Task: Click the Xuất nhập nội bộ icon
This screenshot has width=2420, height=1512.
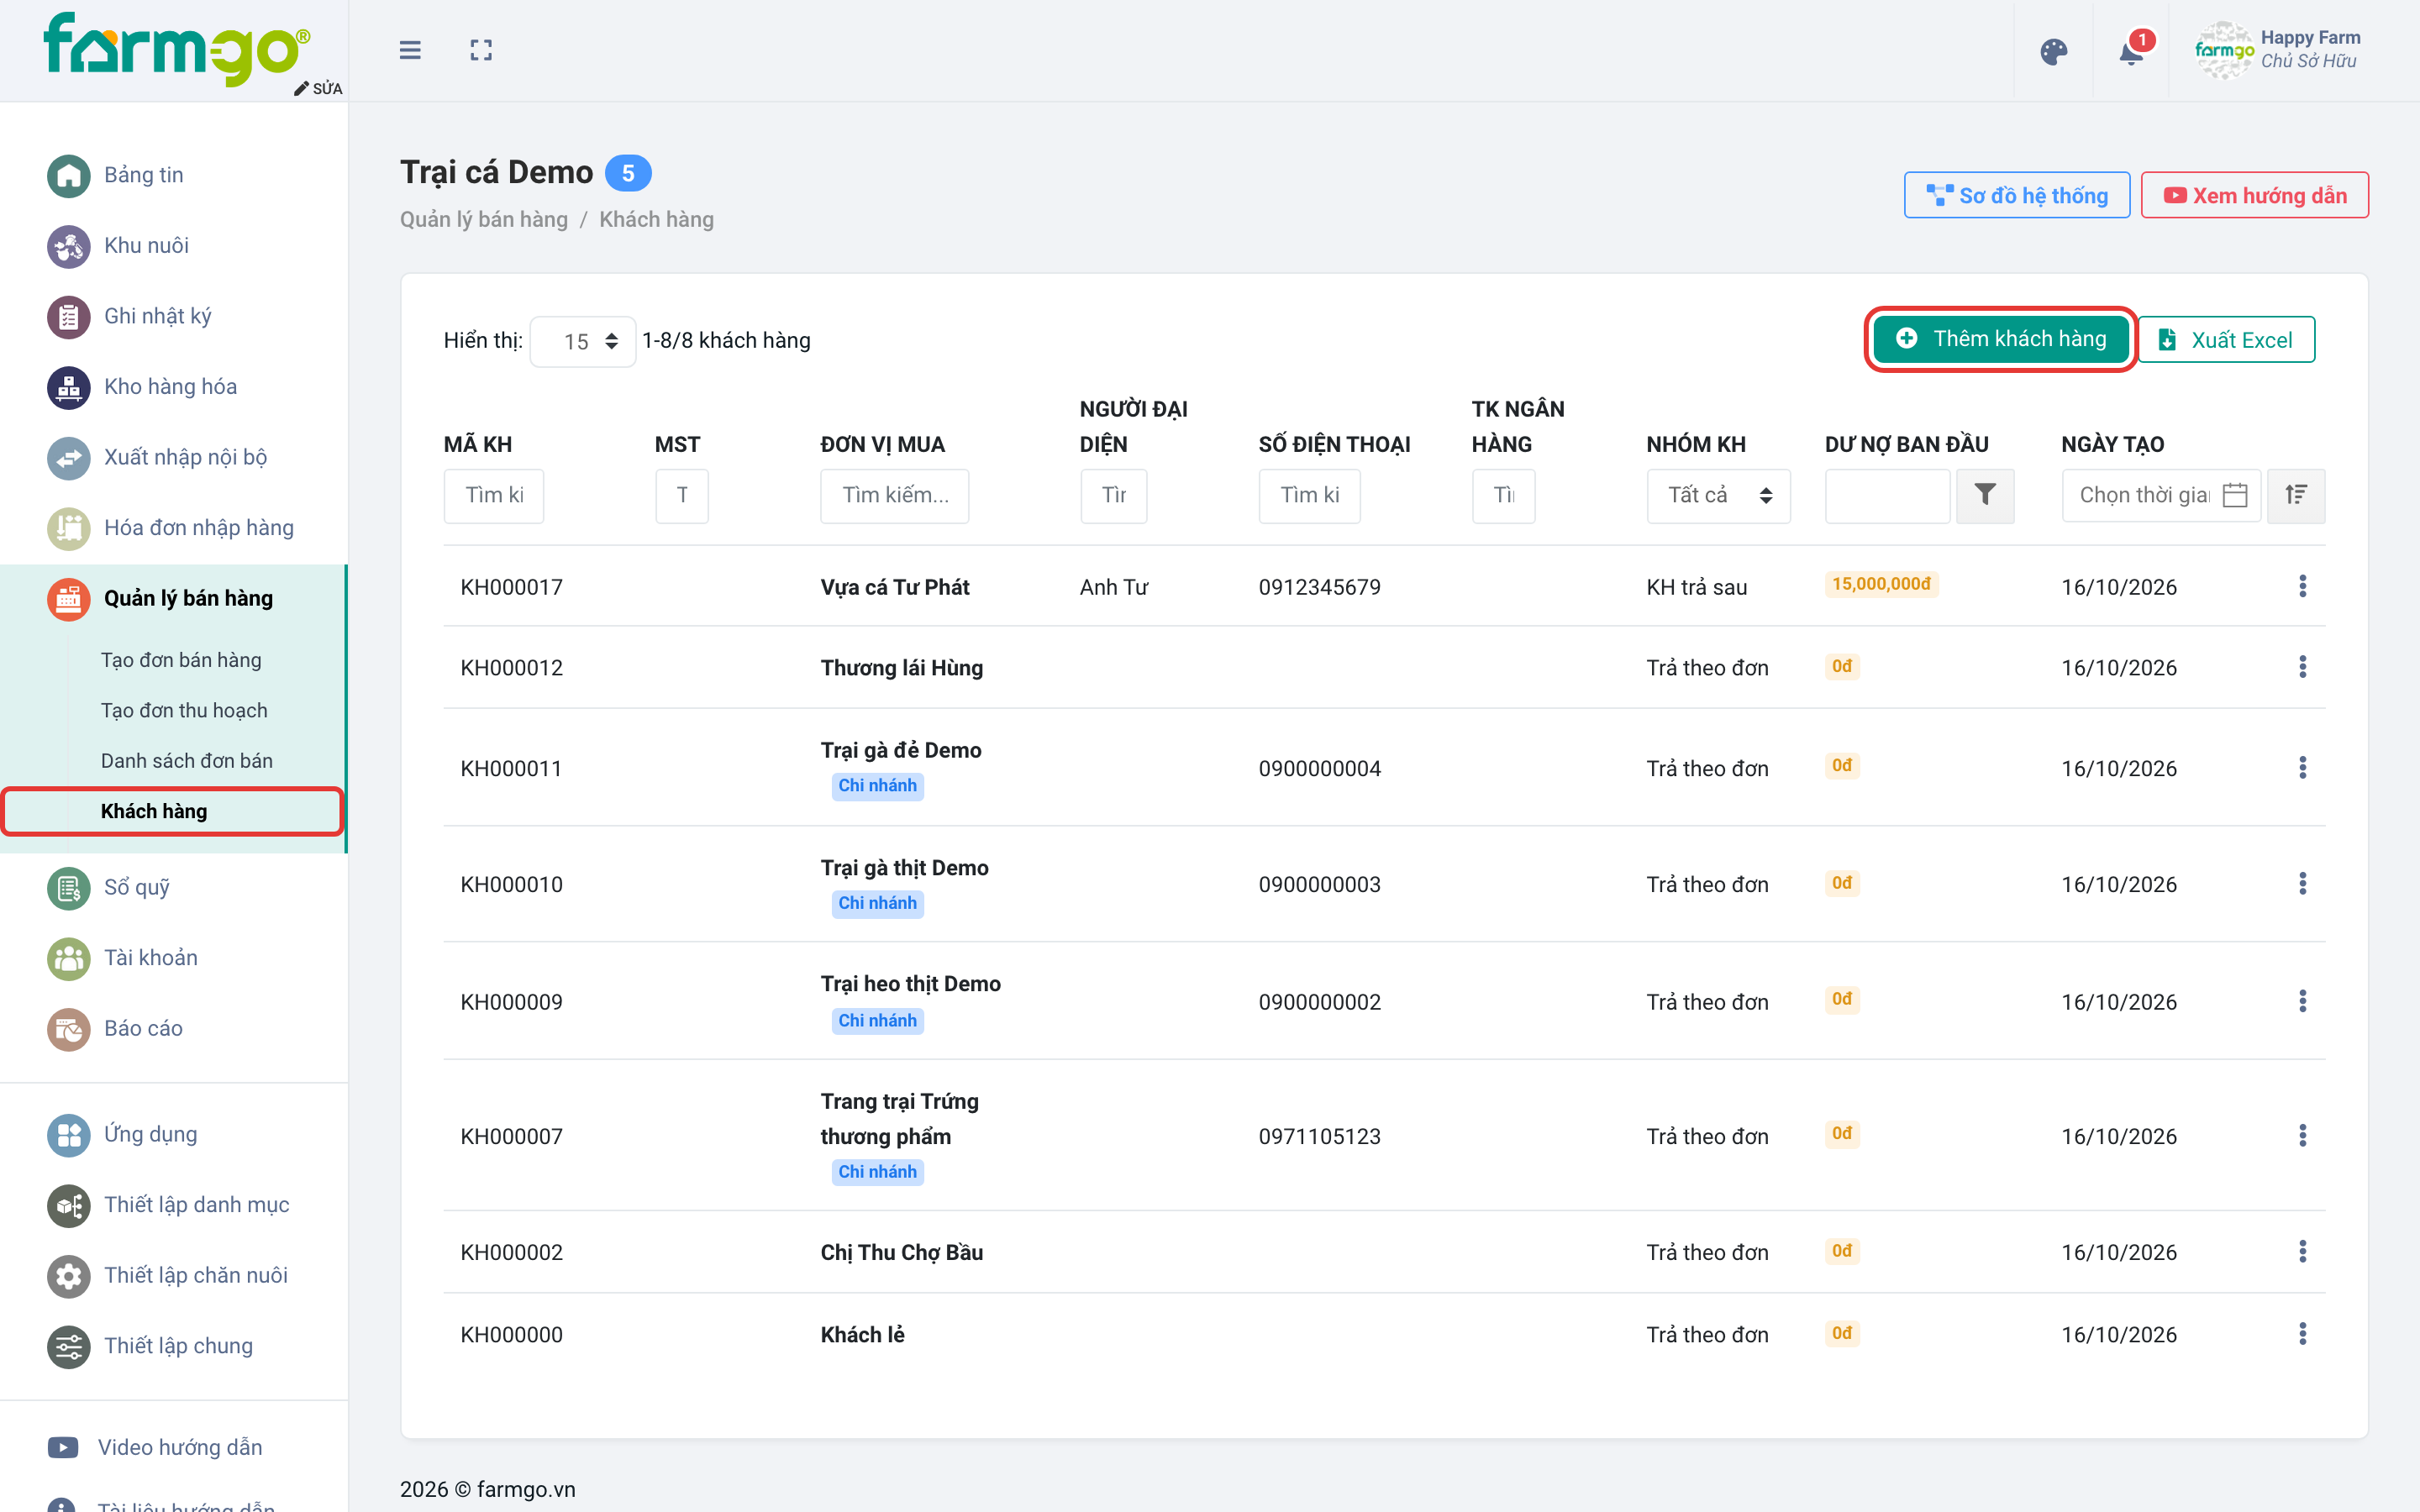Action: pyautogui.click(x=69, y=458)
